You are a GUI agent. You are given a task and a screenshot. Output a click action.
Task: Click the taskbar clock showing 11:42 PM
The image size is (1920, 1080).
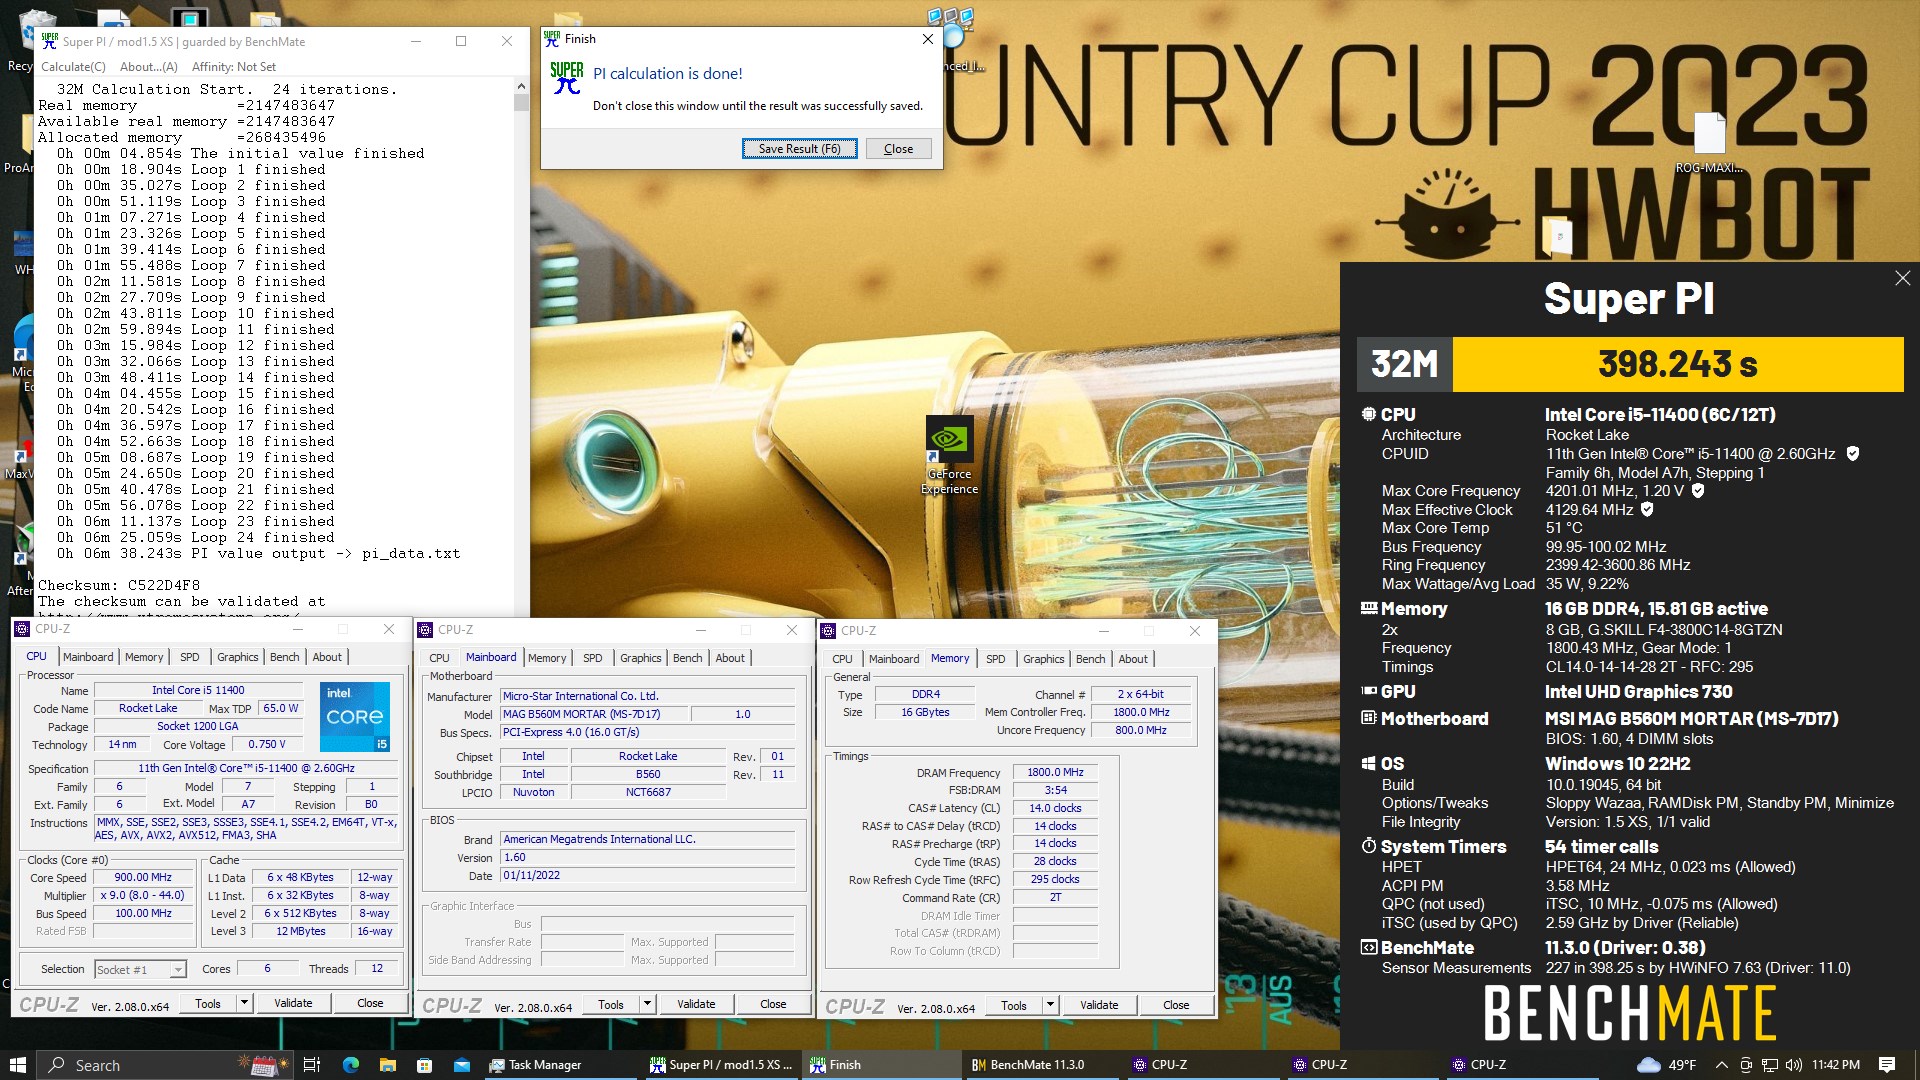pyautogui.click(x=1836, y=1065)
